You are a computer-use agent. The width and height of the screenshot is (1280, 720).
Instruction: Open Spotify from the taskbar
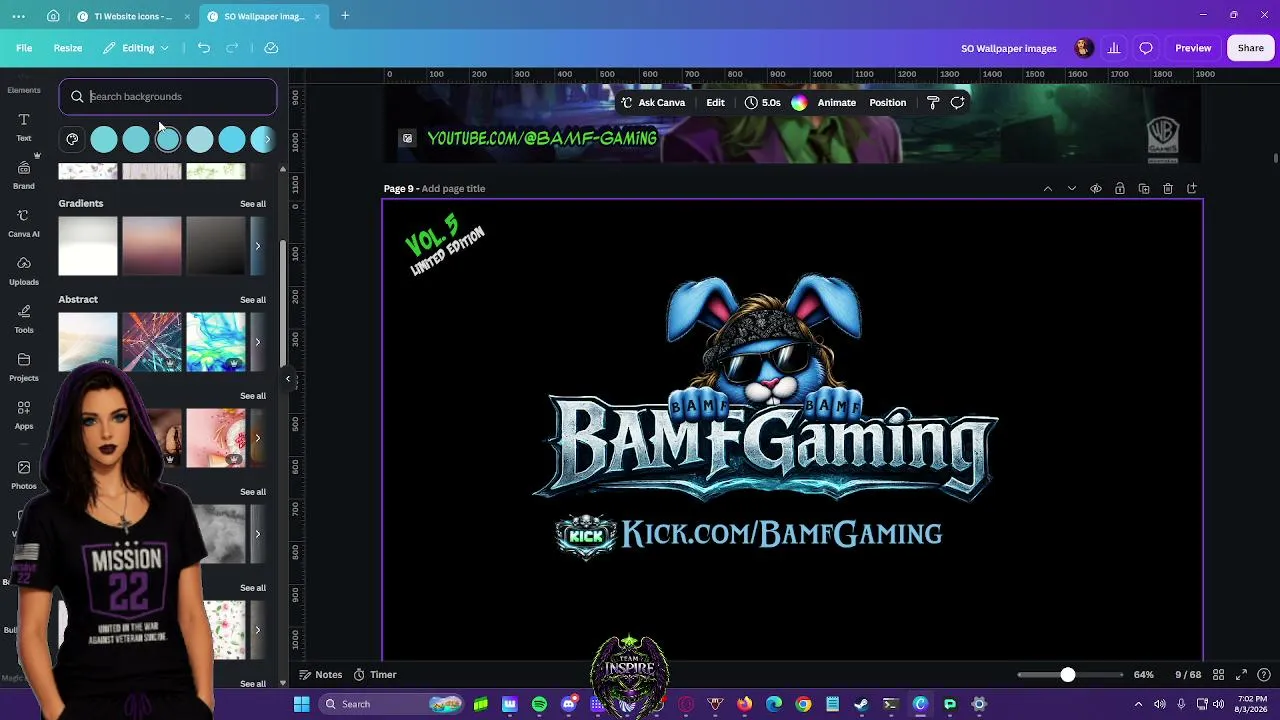[x=539, y=704]
